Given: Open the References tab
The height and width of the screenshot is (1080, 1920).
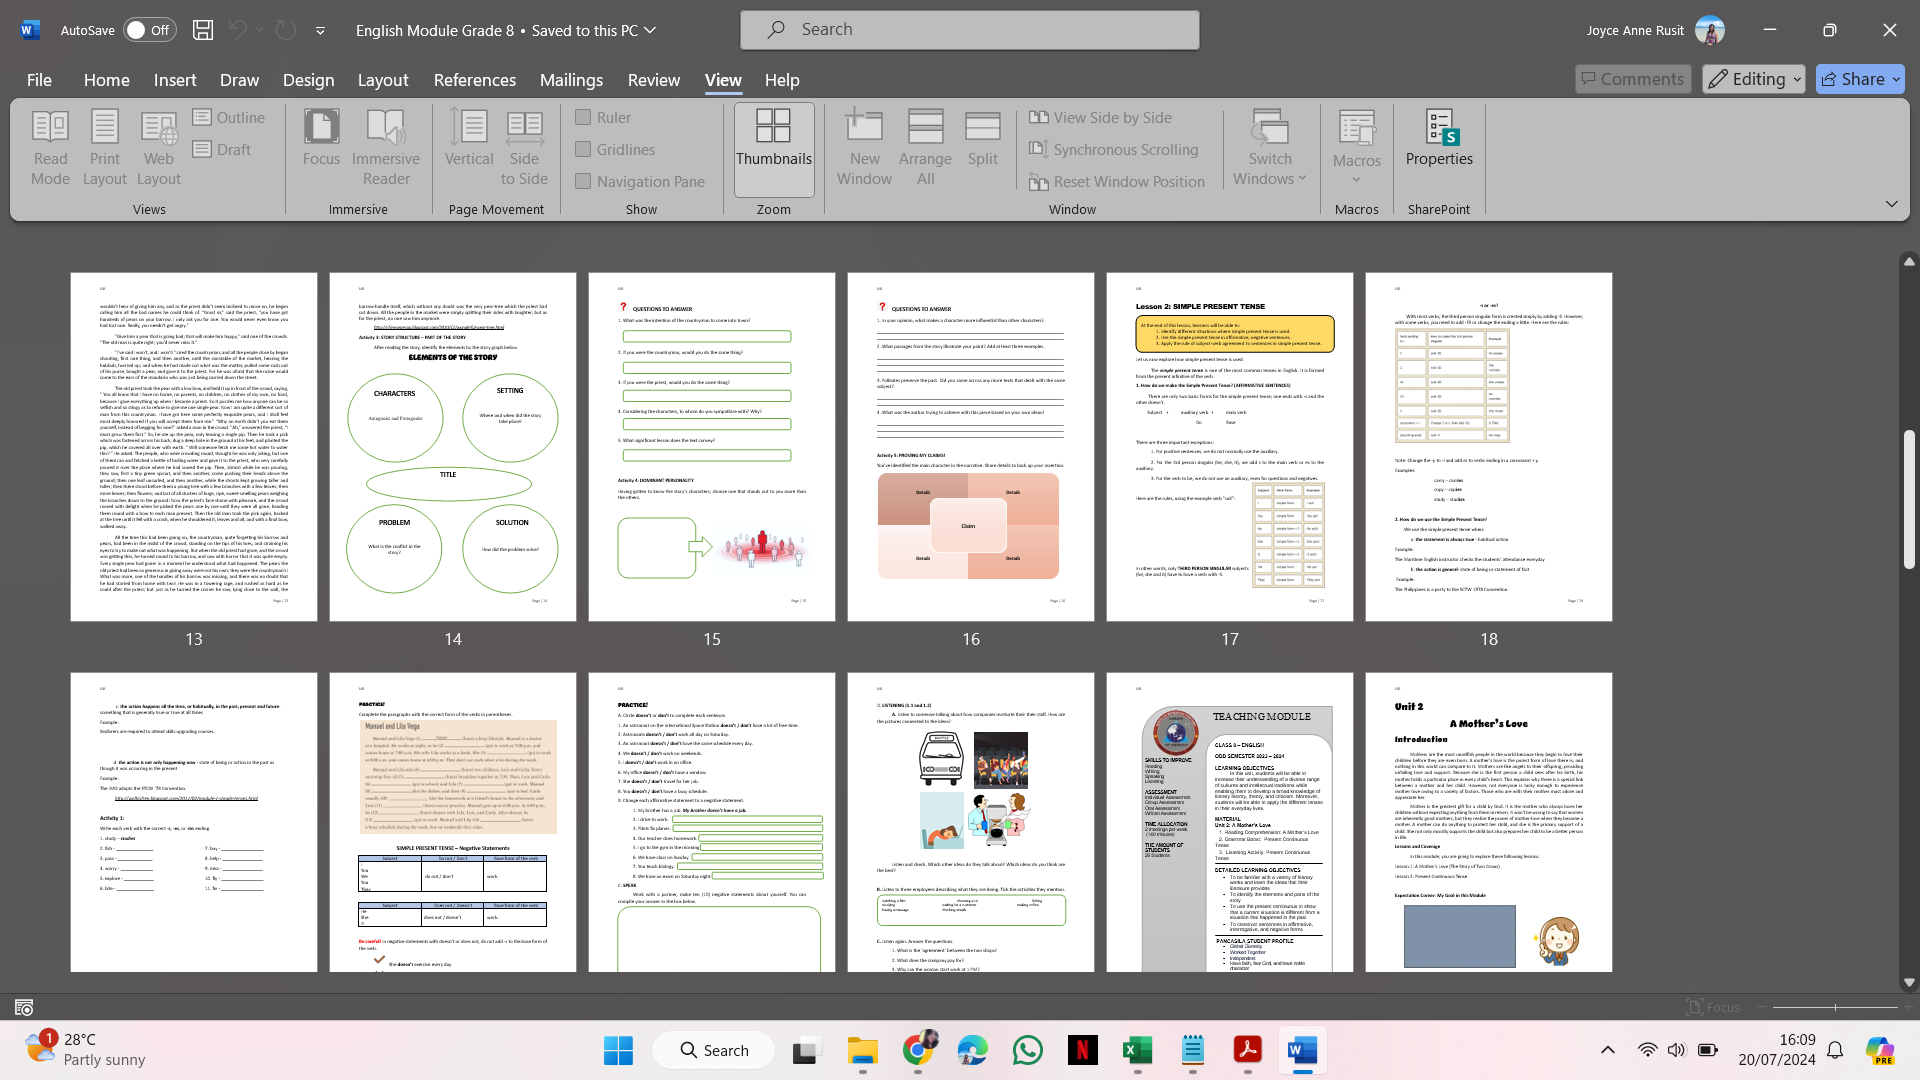Looking at the screenshot, I should click(474, 80).
